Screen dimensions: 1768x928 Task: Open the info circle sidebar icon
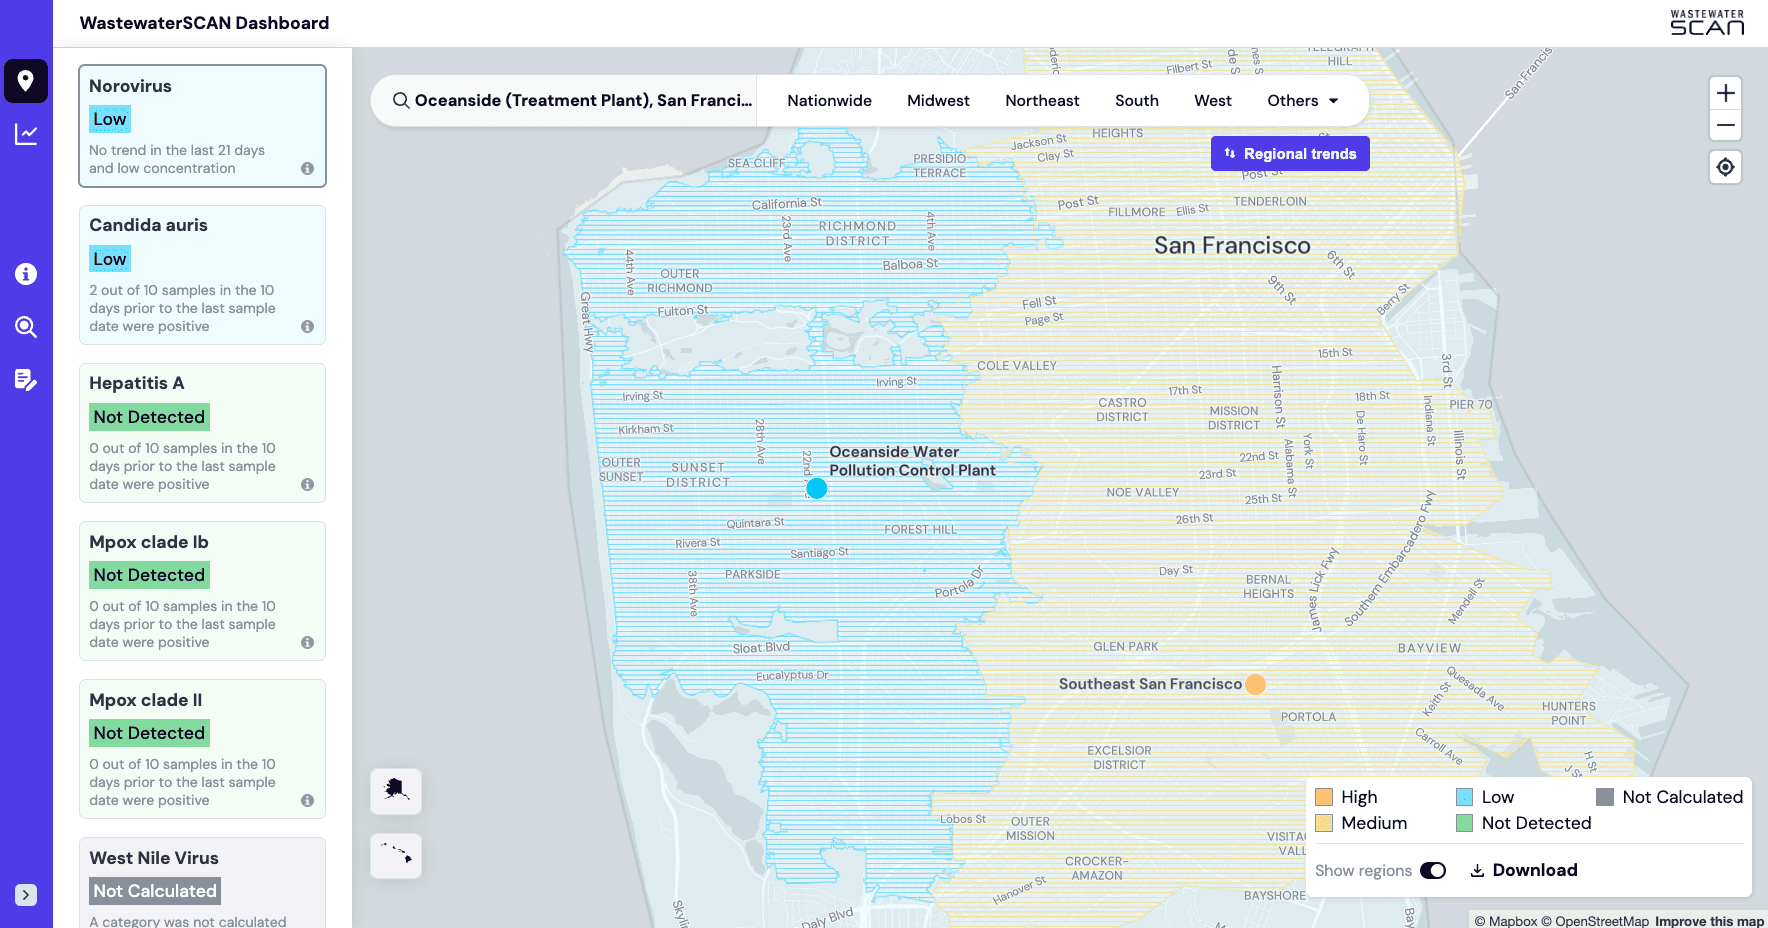click(x=26, y=274)
